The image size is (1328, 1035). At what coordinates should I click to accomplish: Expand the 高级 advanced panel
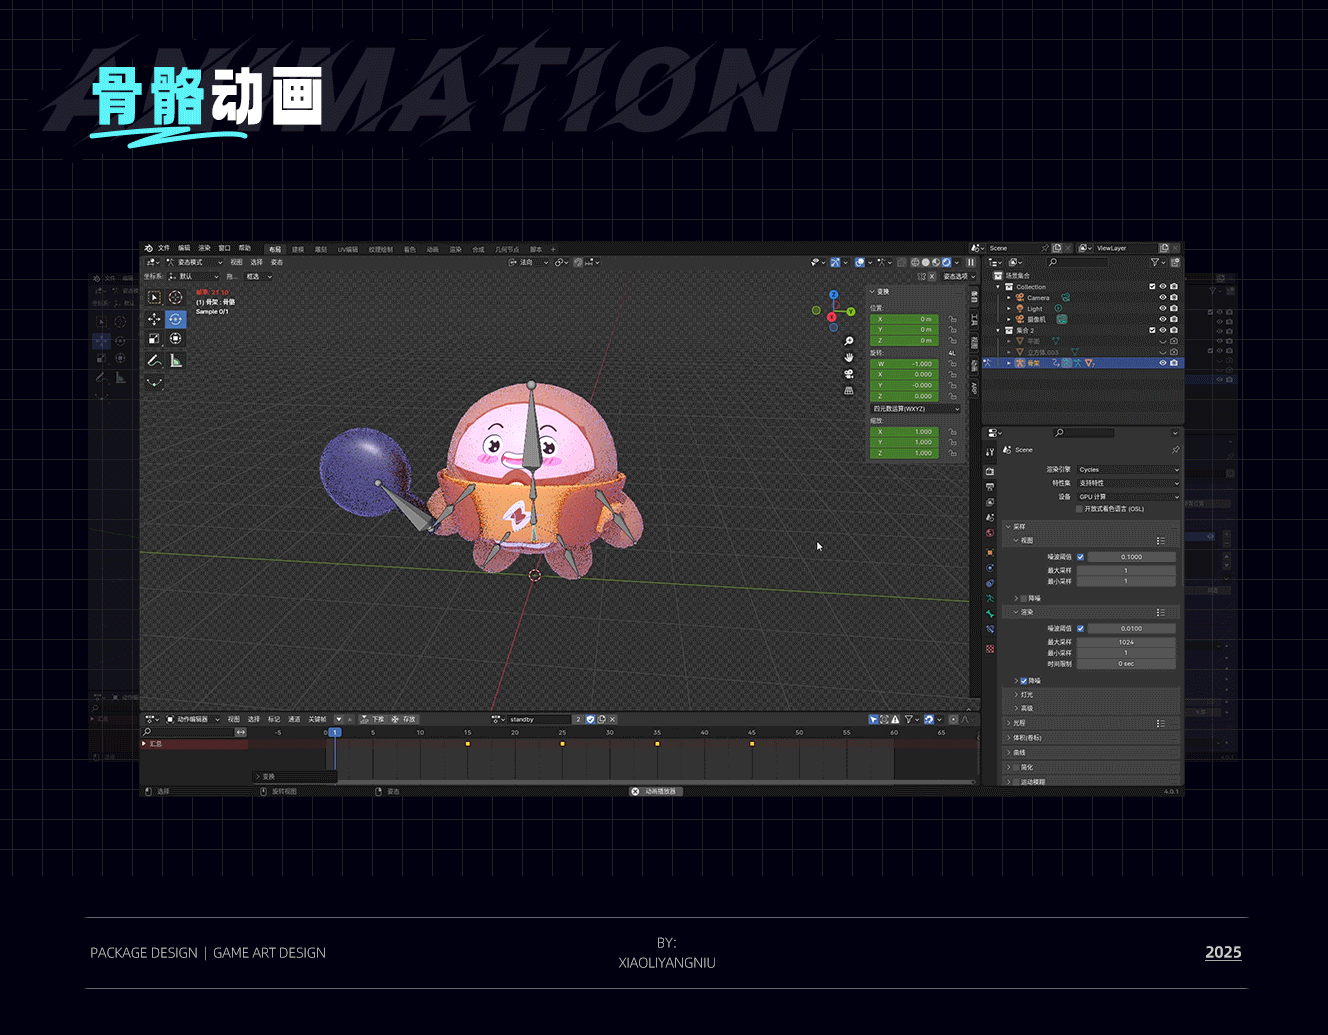tap(1017, 708)
